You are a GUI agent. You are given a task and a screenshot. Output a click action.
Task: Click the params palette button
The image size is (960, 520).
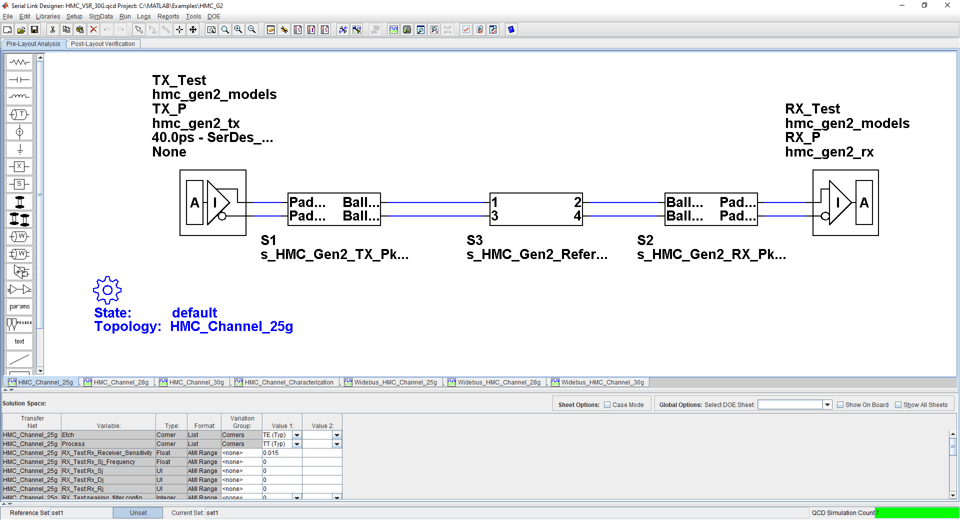tap(19, 306)
